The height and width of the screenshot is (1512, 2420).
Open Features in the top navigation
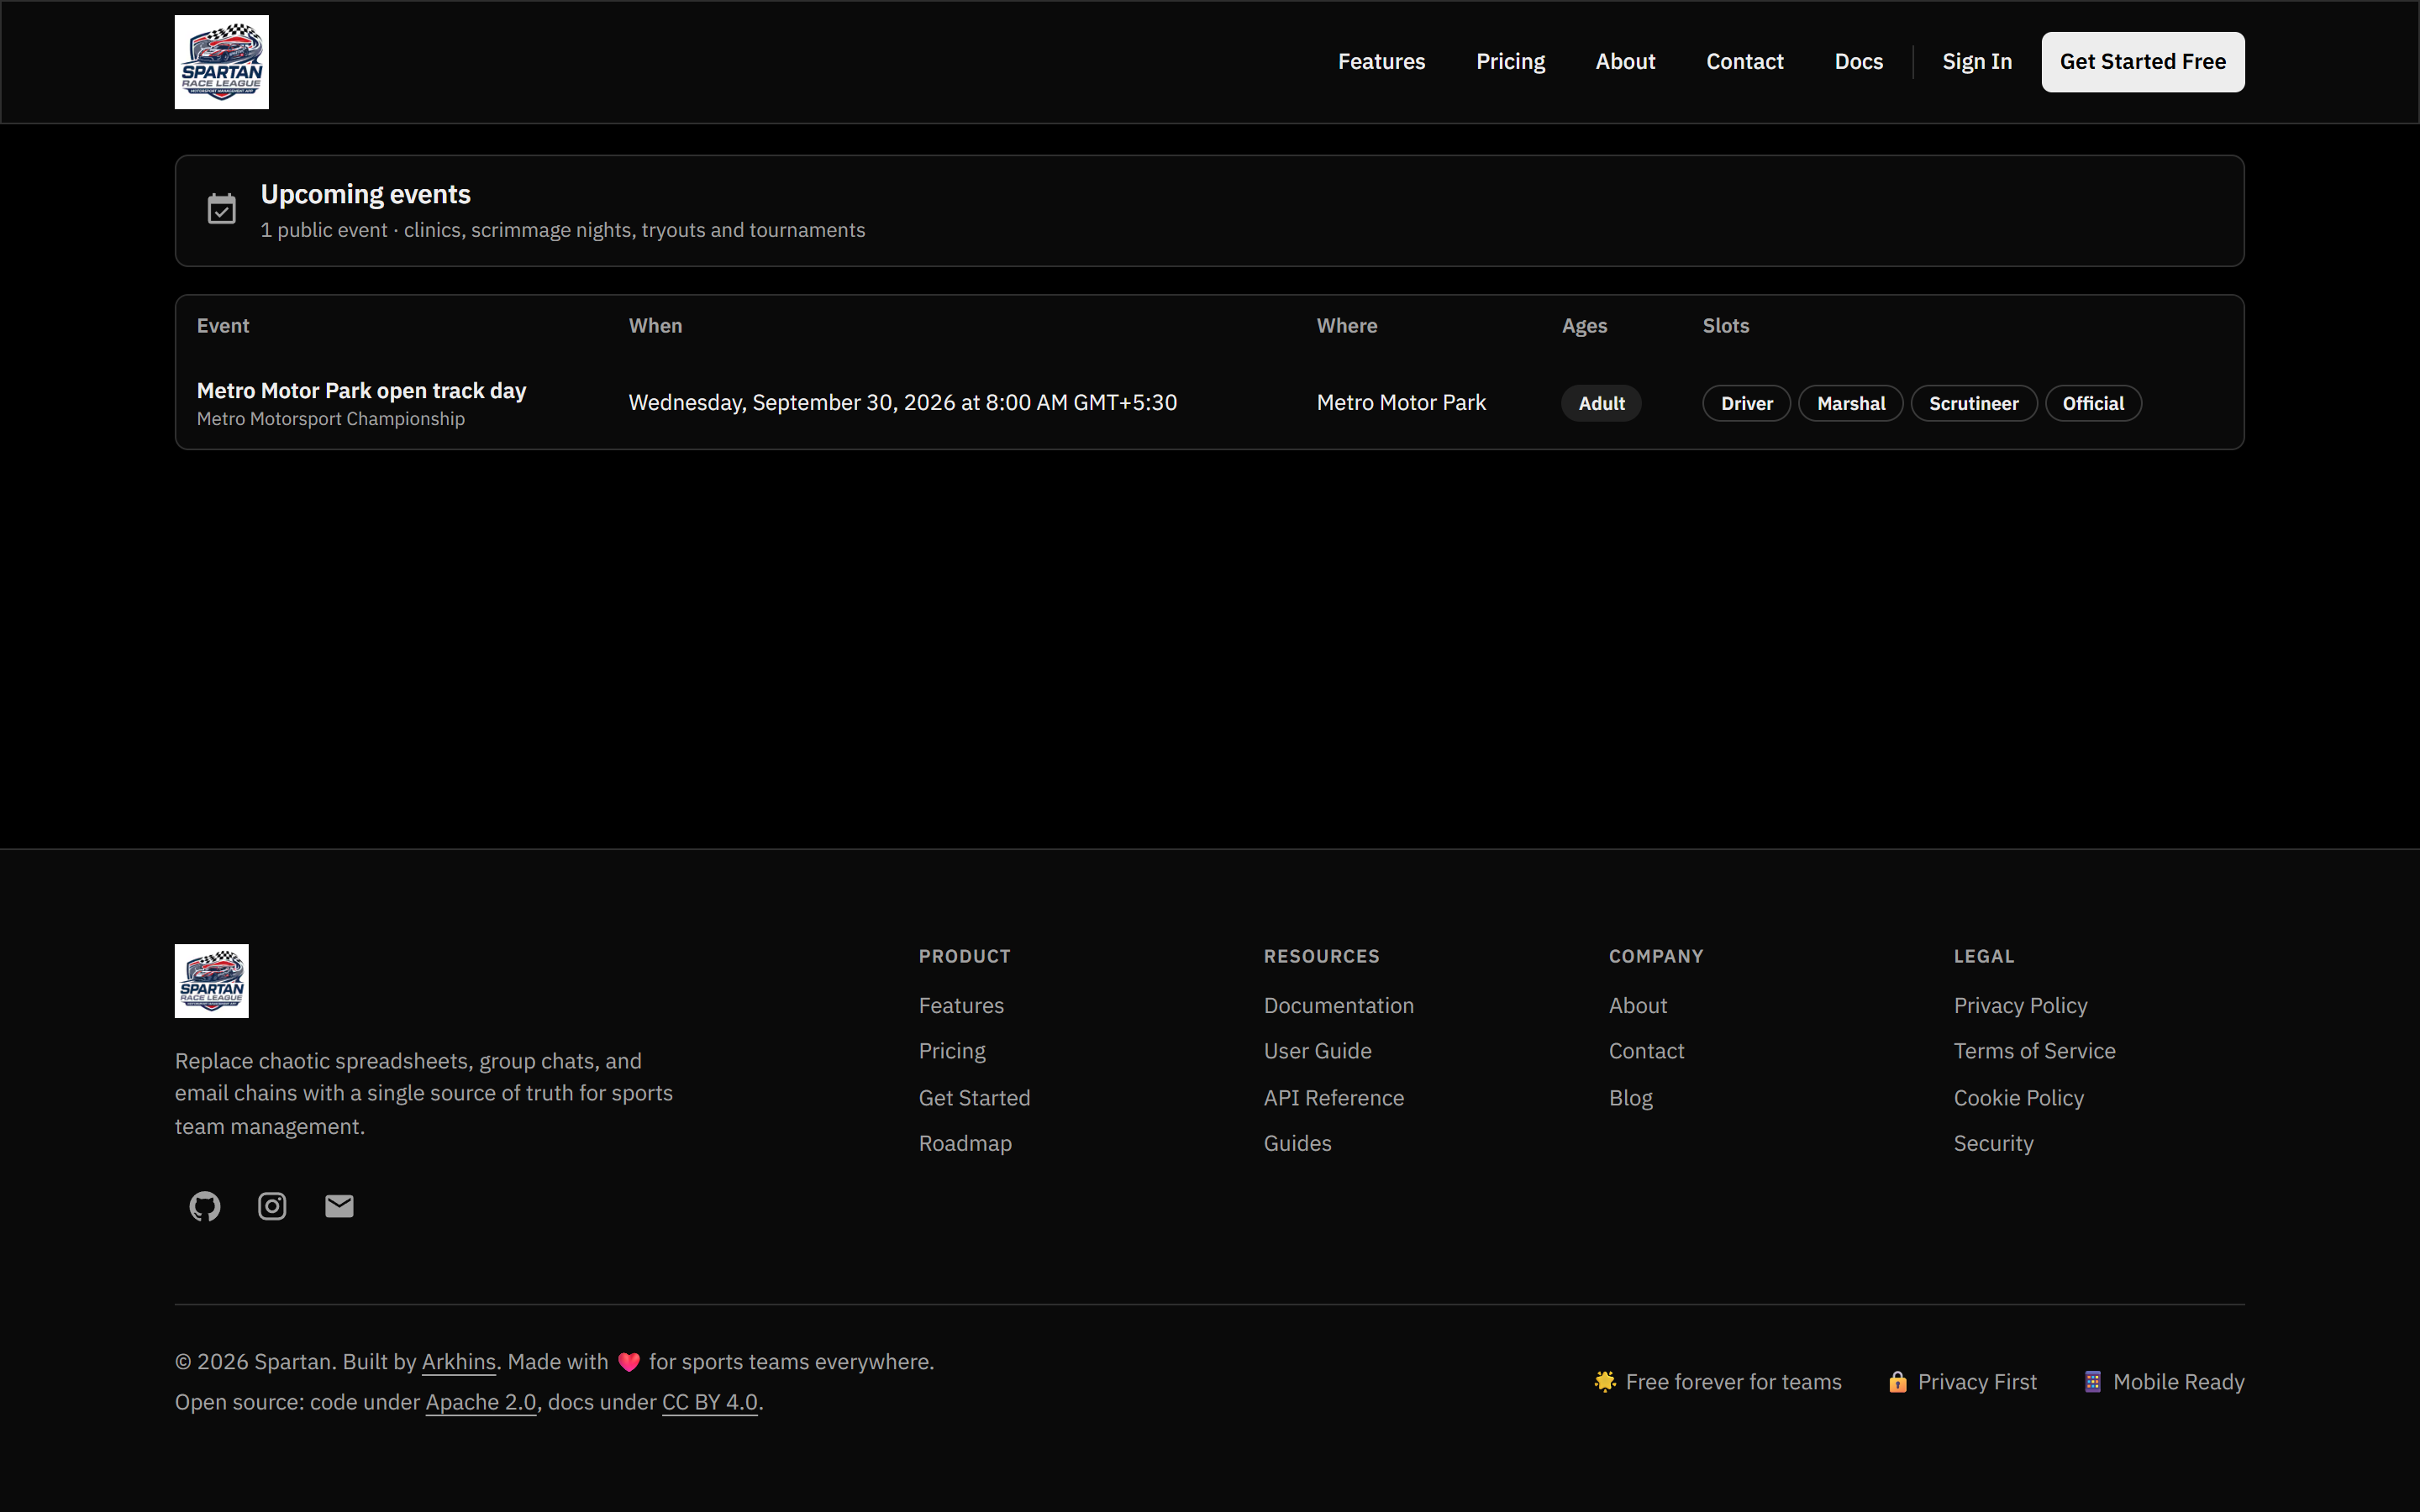coord(1381,62)
